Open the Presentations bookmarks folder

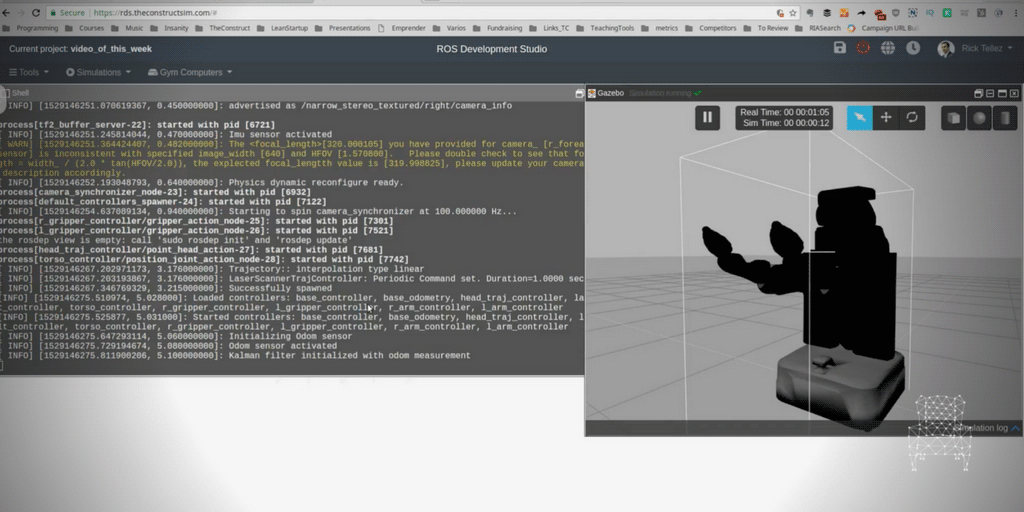click(343, 28)
